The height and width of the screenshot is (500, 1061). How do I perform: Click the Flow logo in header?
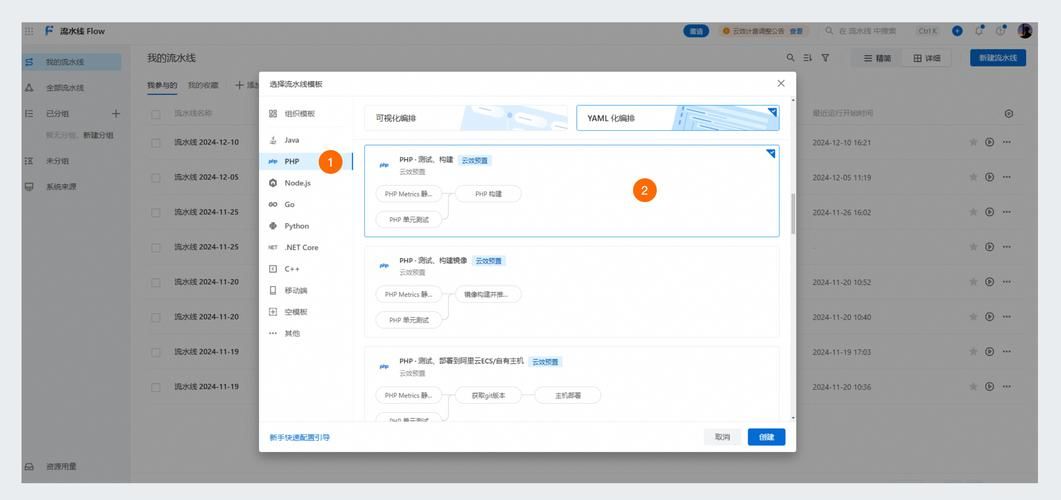[x=49, y=31]
